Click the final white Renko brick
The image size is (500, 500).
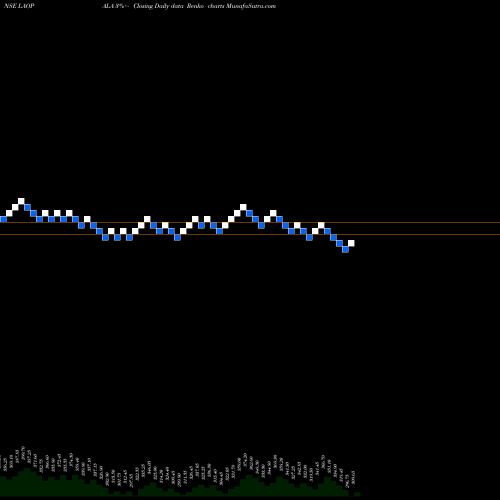(351, 243)
